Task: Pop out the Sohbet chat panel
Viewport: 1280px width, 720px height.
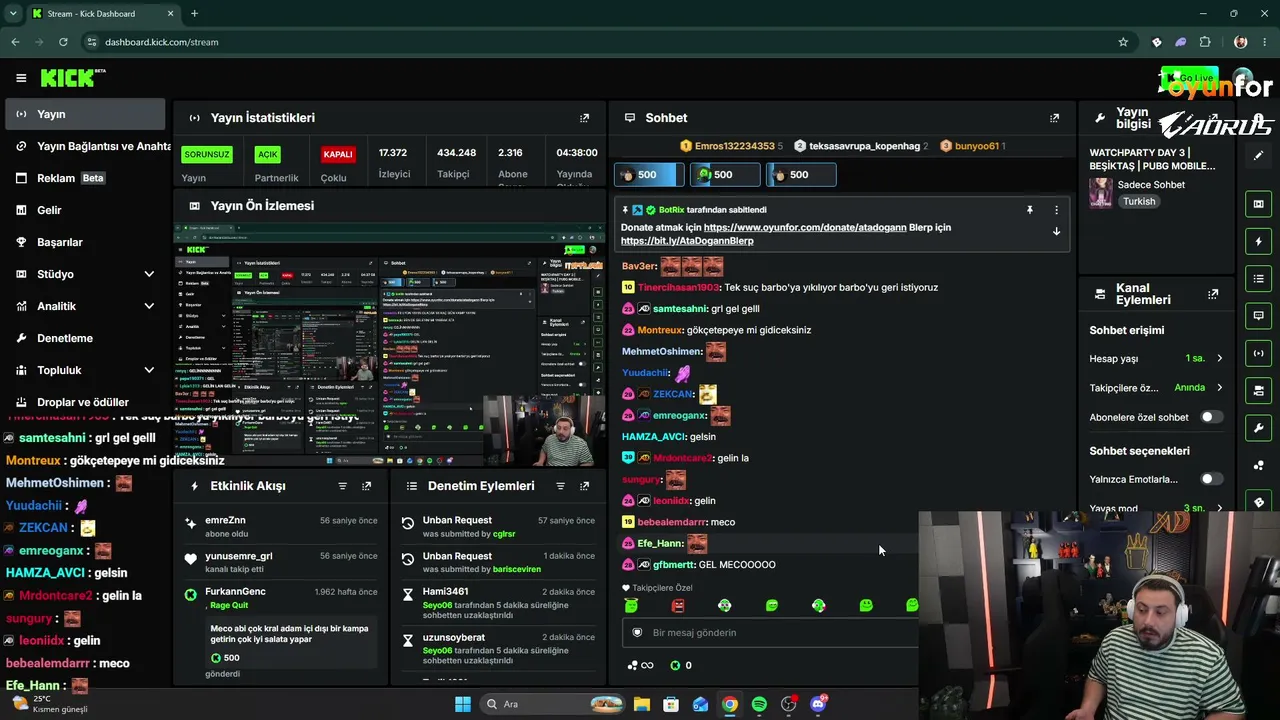Action: (x=1054, y=118)
